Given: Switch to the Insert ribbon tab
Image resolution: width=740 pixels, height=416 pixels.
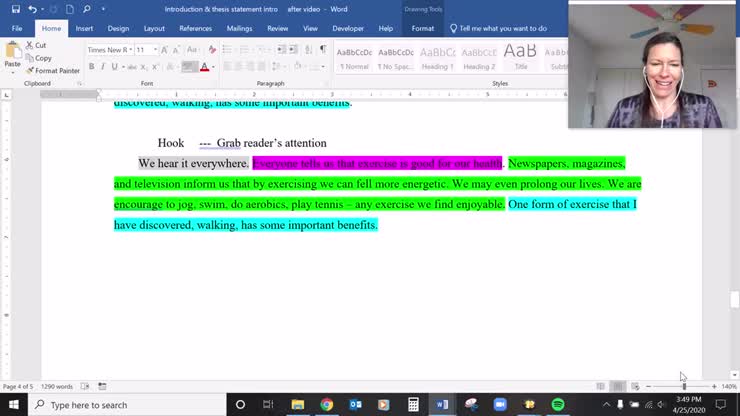Looking at the screenshot, I should click(x=84, y=28).
